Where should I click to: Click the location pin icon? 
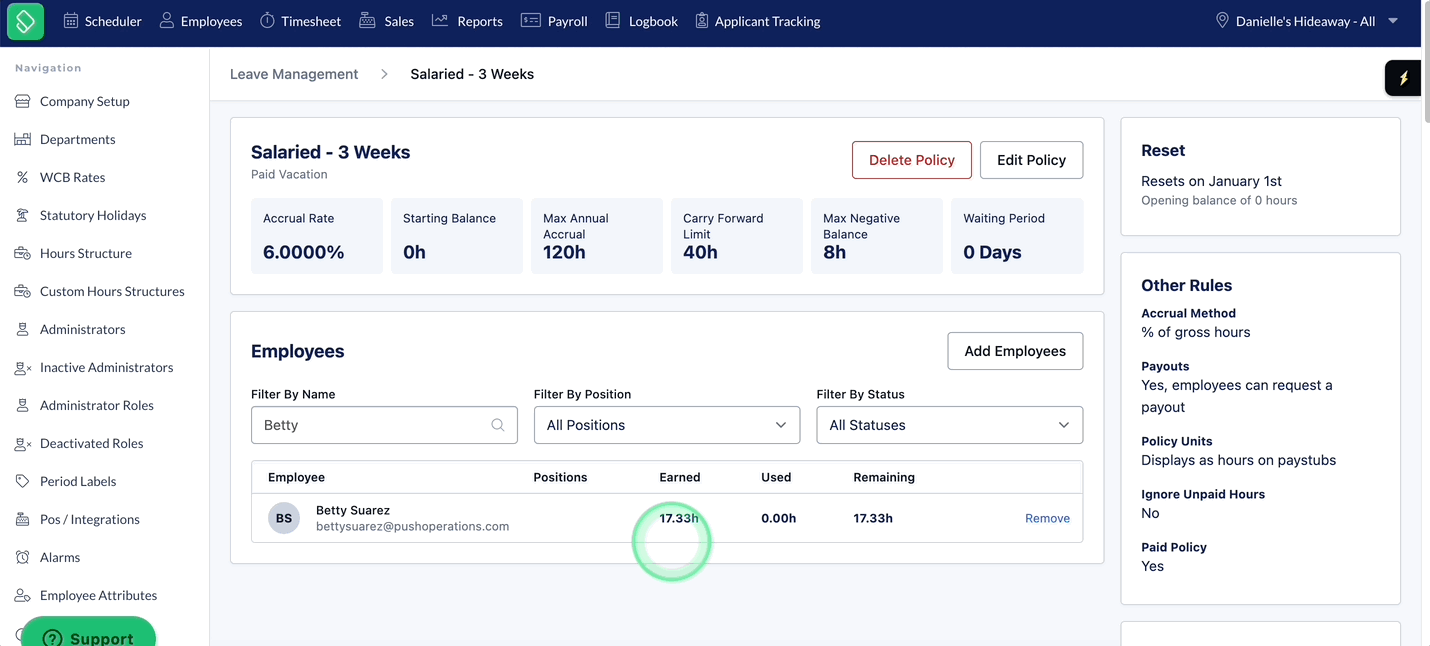[1222, 21]
